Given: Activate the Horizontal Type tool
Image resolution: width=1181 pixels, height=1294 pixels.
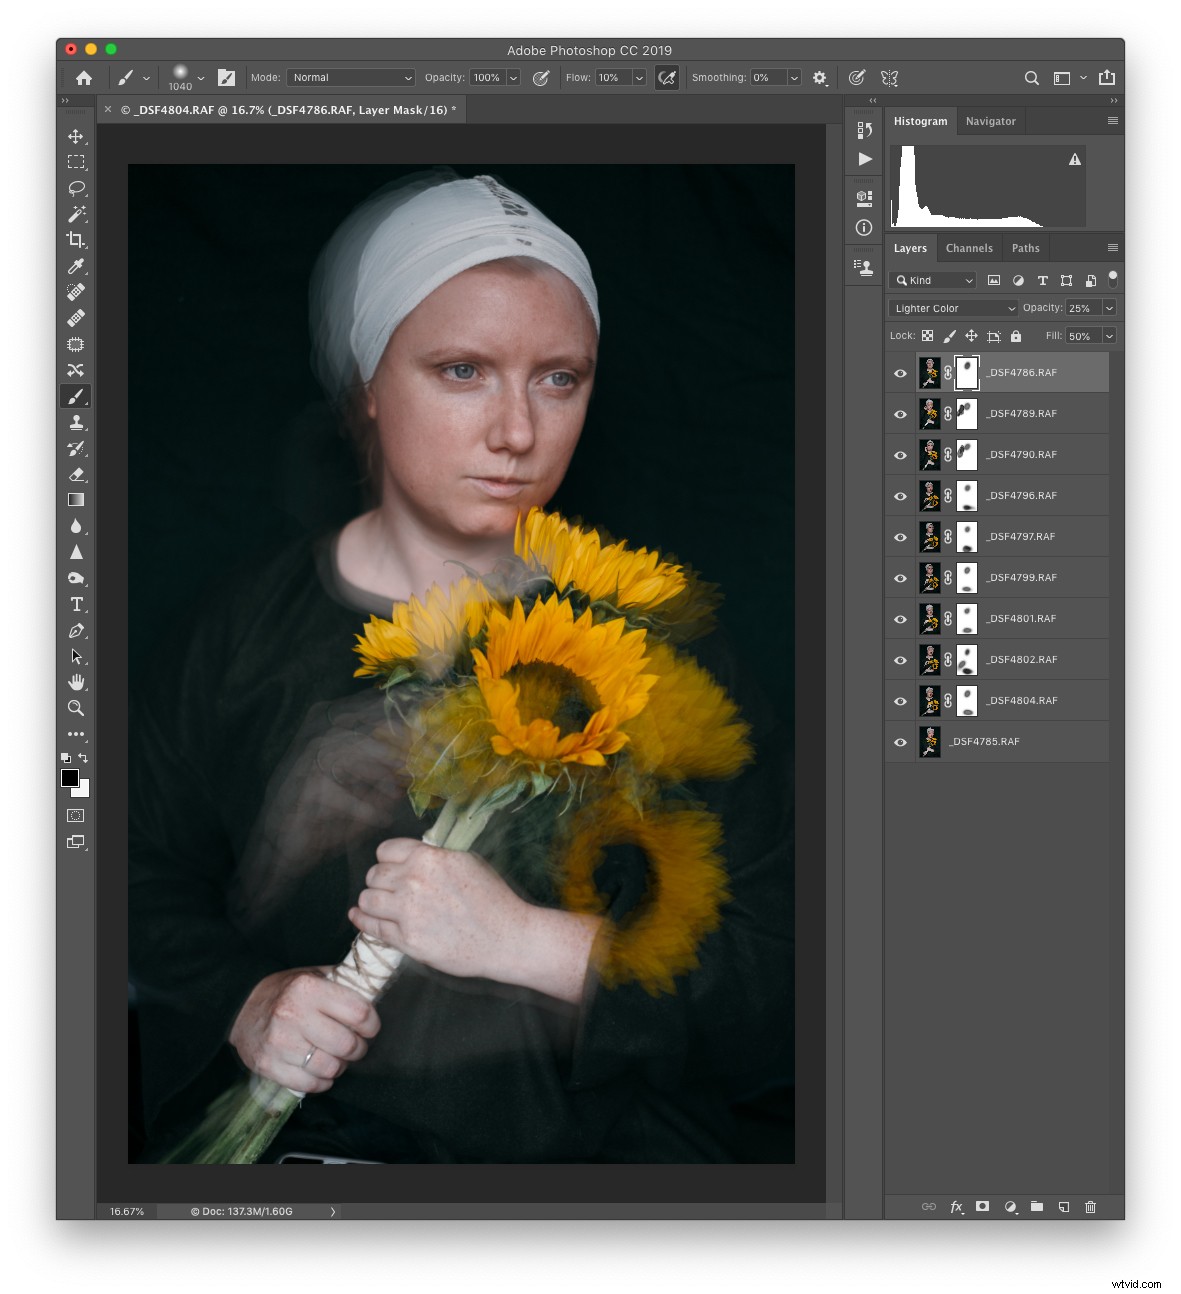Looking at the screenshot, I should tap(76, 604).
